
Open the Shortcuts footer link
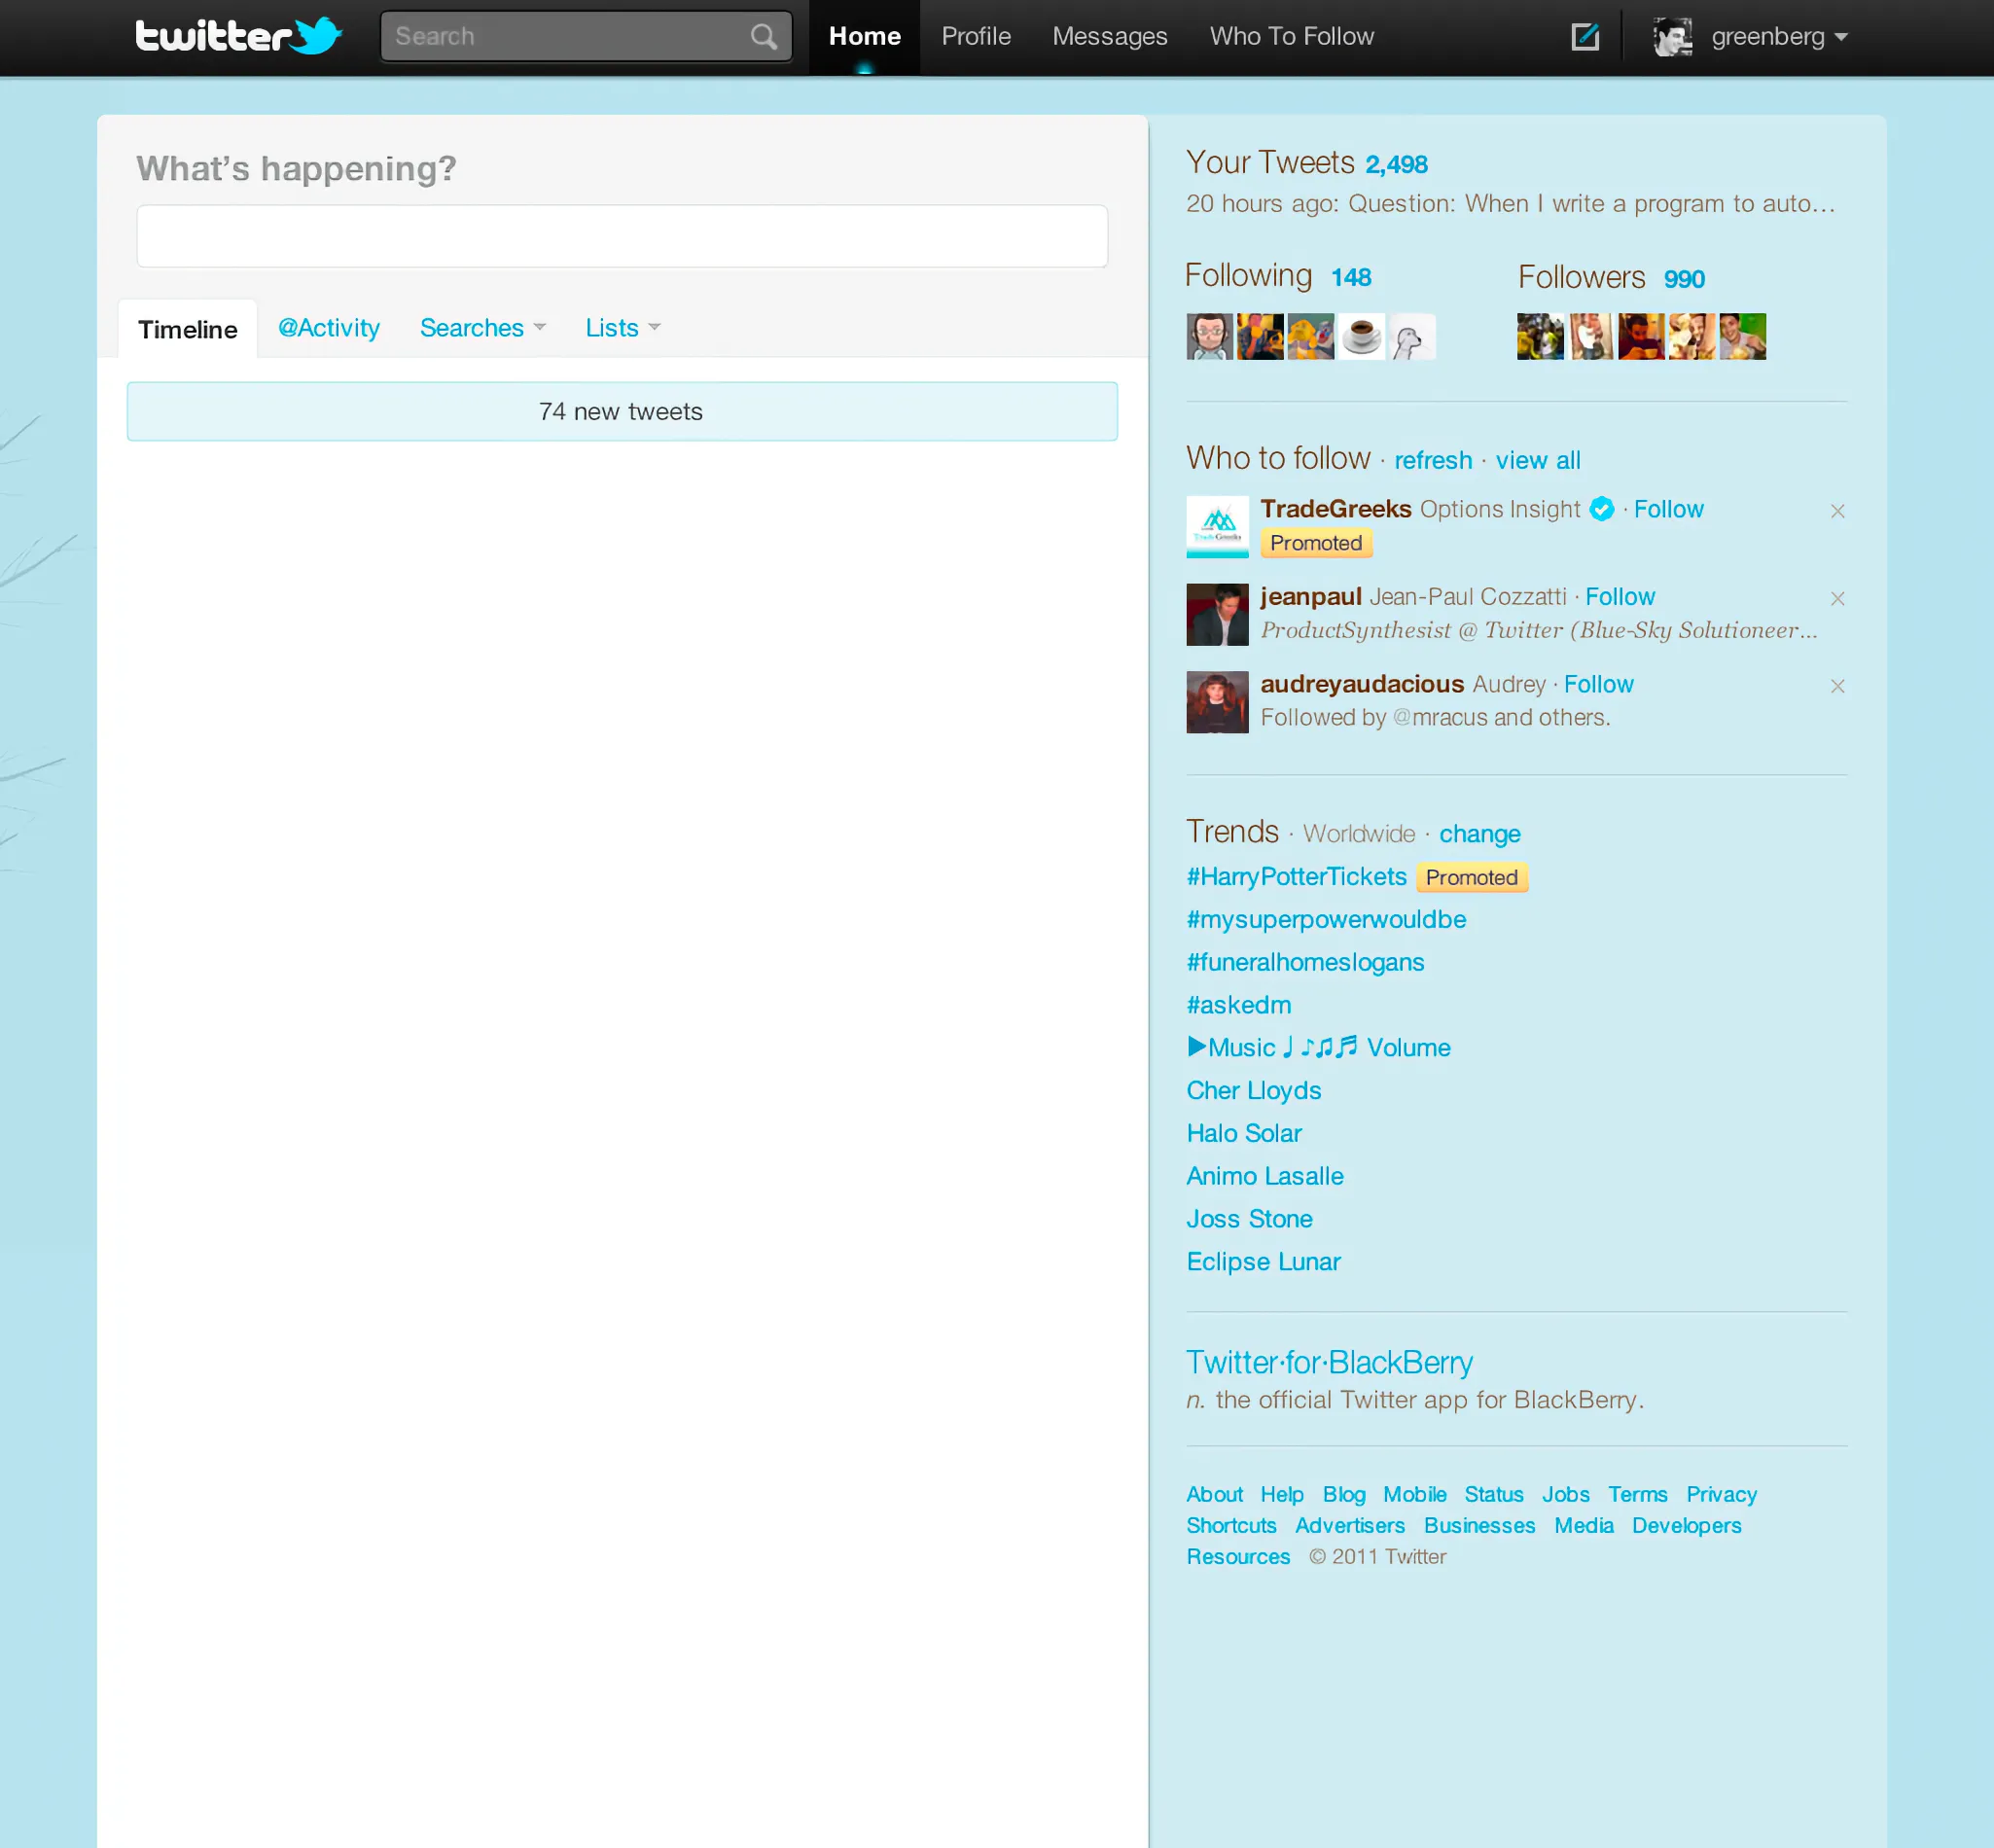(x=1231, y=1525)
